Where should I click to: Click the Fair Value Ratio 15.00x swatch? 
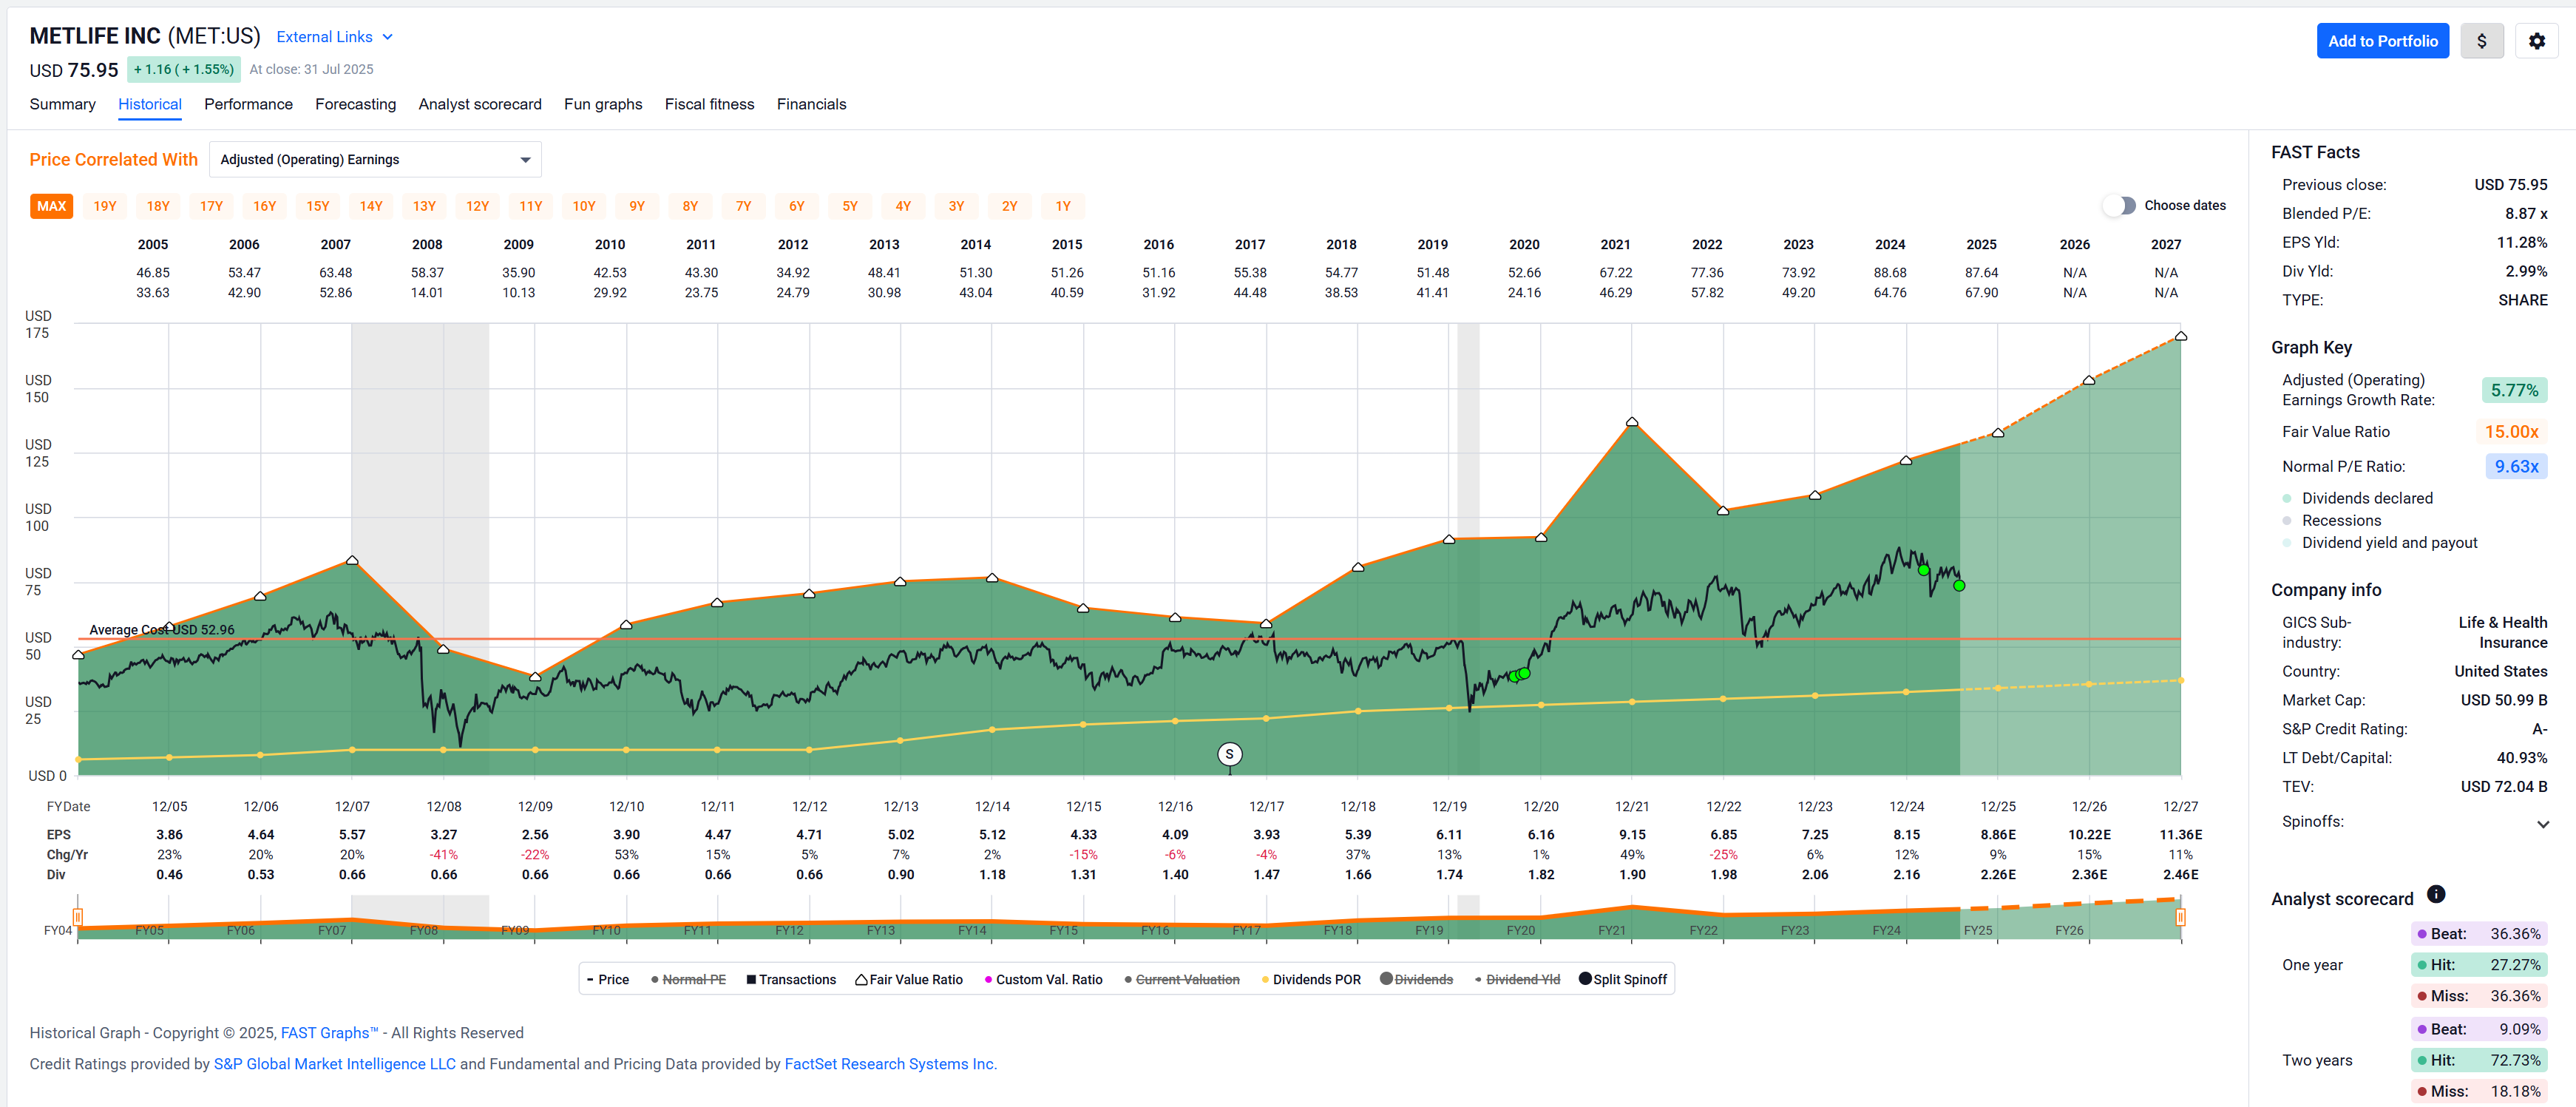tap(2511, 432)
